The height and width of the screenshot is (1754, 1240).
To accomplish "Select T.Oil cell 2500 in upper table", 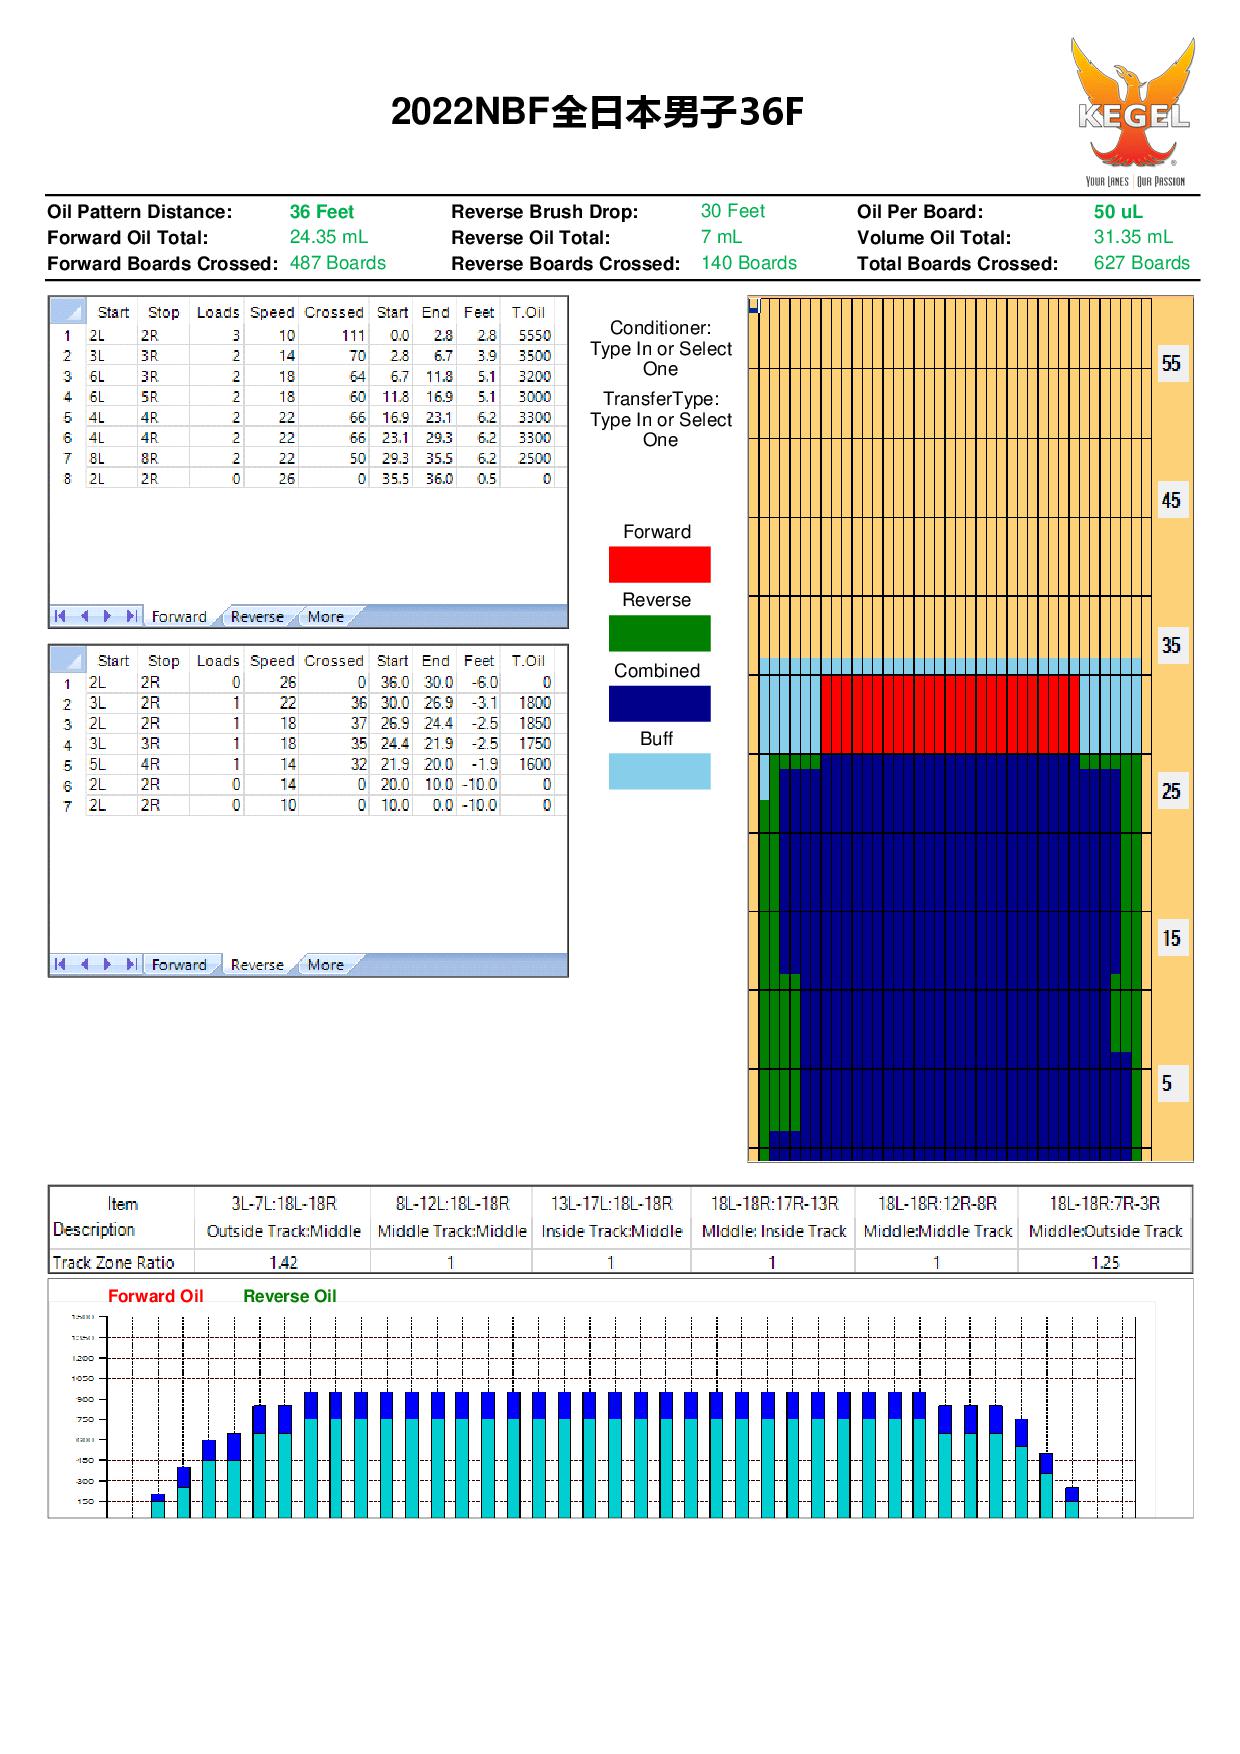I will [528, 459].
